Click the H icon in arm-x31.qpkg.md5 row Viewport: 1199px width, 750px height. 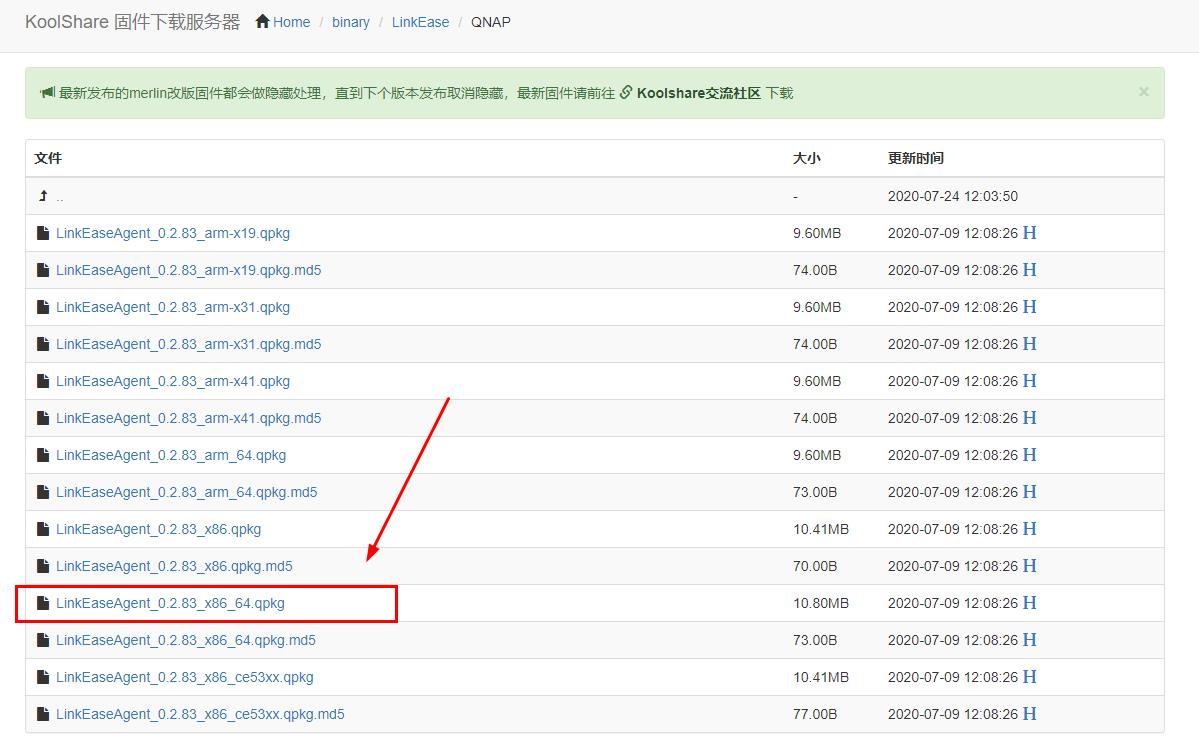[x=1029, y=344]
